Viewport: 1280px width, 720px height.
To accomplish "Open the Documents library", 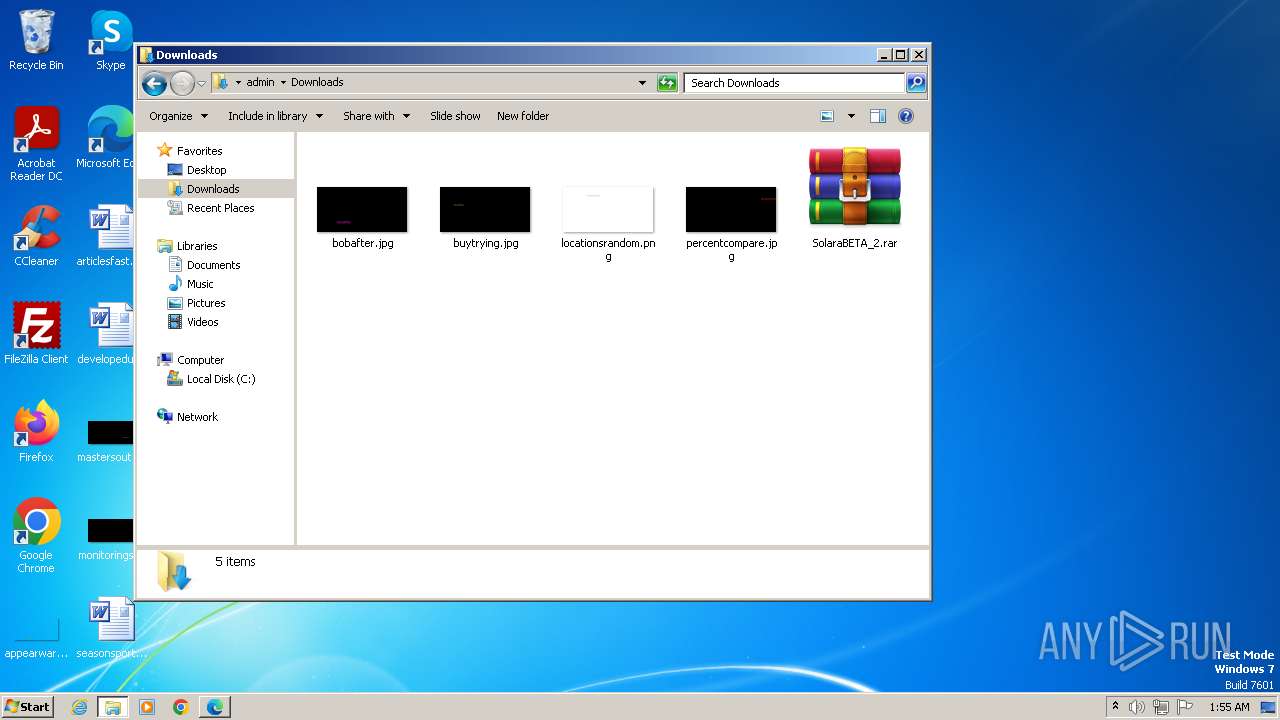I will coord(213,265).
